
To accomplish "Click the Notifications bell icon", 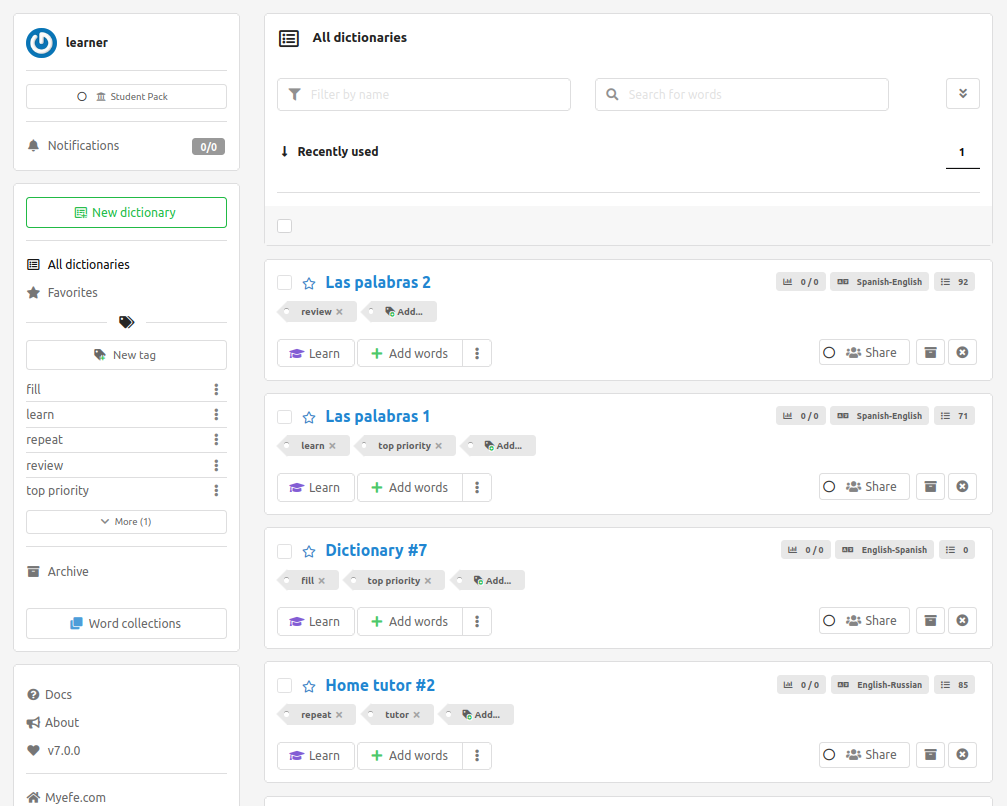I will 34,146.
